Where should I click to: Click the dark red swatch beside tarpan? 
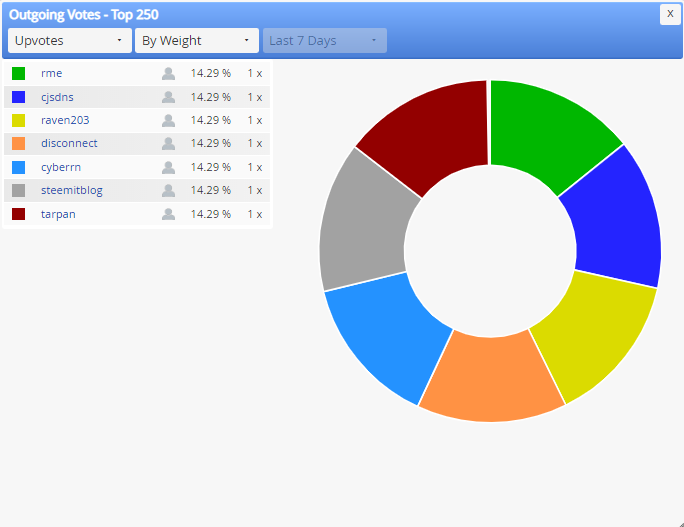[18, 214]
